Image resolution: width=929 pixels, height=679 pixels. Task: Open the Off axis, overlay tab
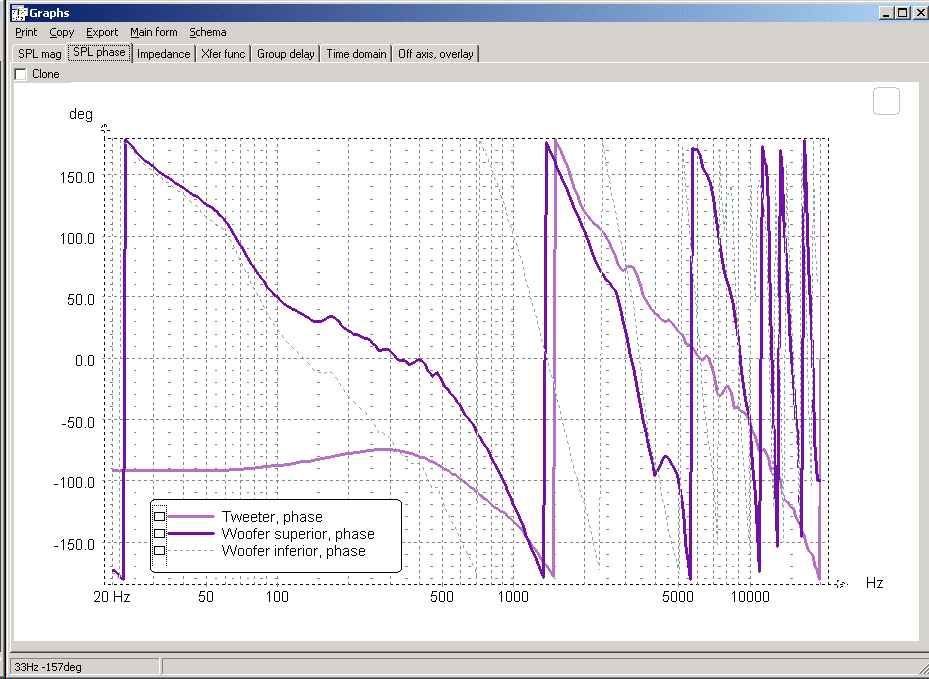pyautogui.click(x=435, y=54)
